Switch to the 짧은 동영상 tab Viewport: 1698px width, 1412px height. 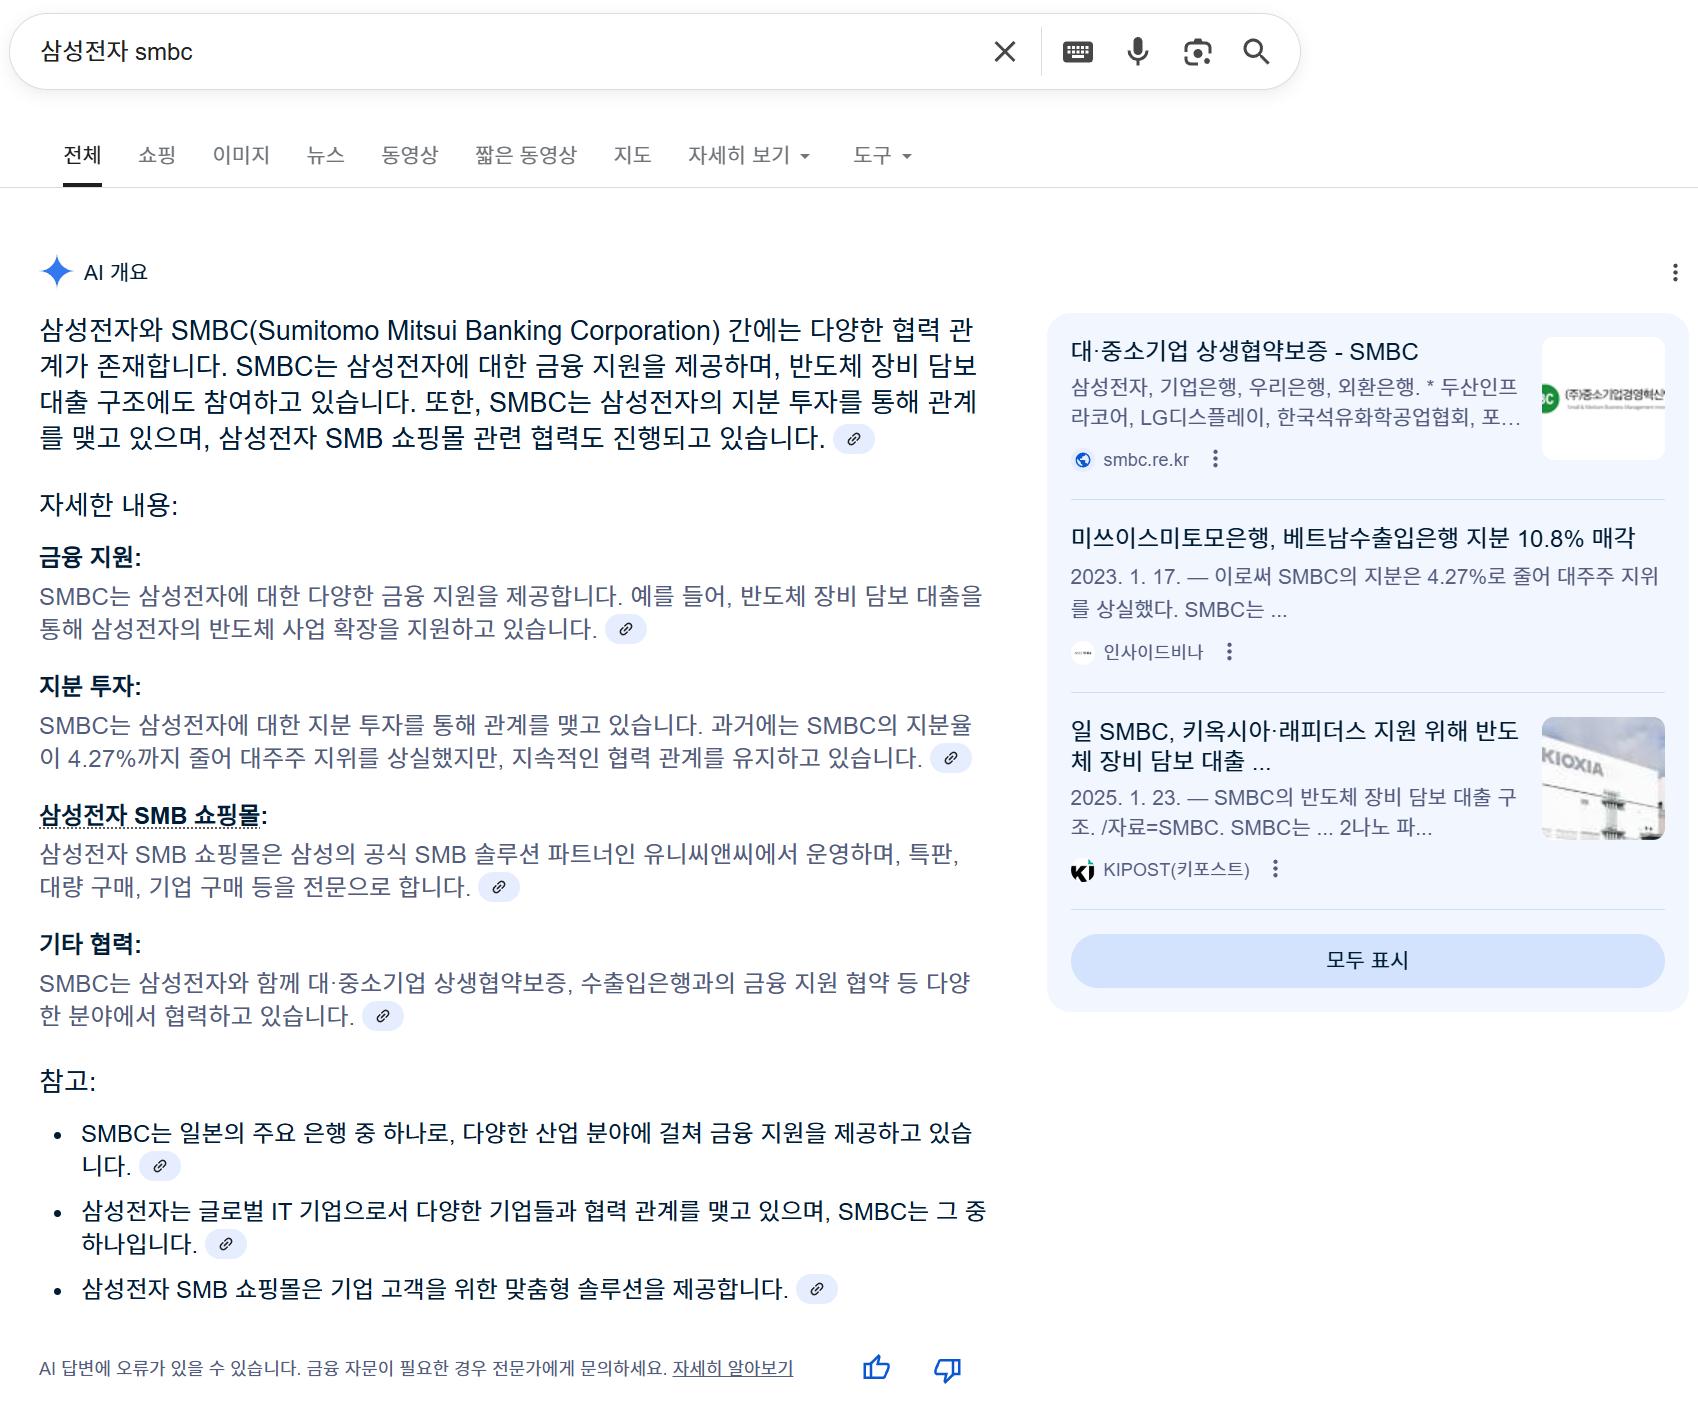[x=526, y=155]
